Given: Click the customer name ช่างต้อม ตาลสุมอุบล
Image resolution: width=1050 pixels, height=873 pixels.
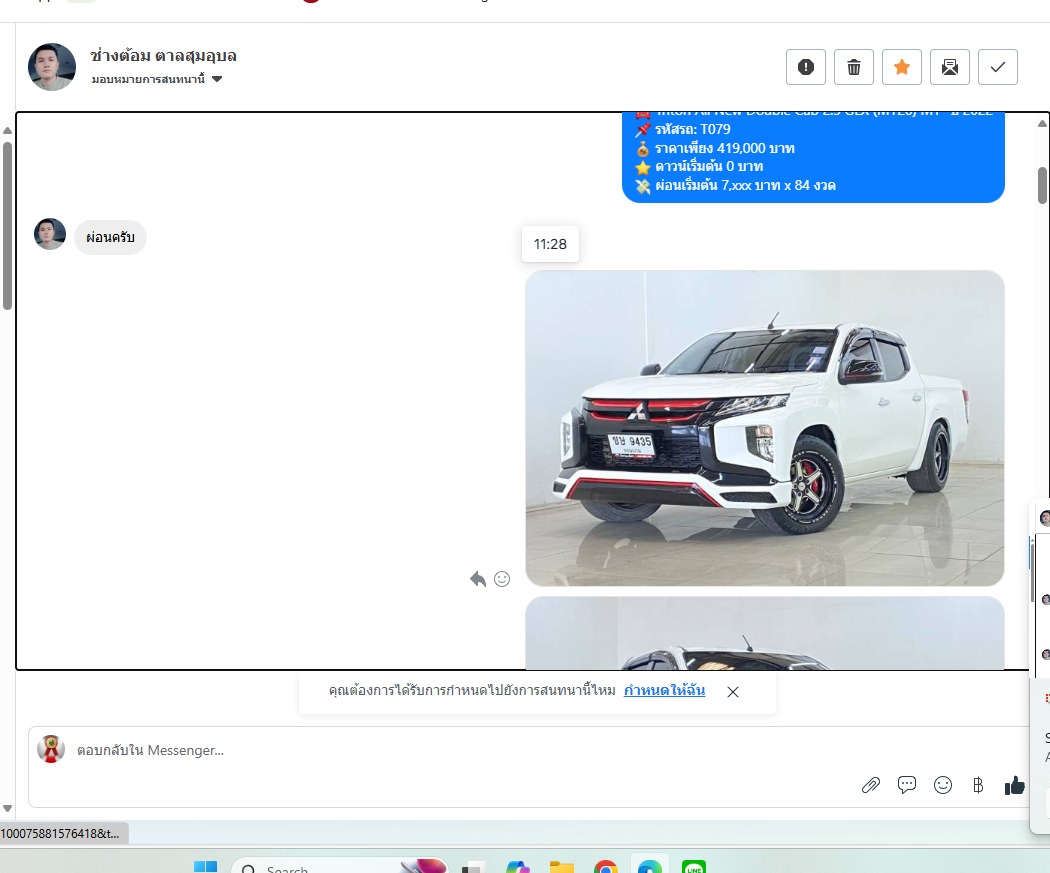Looking at the screenshot, I should [x=163, y=56].
